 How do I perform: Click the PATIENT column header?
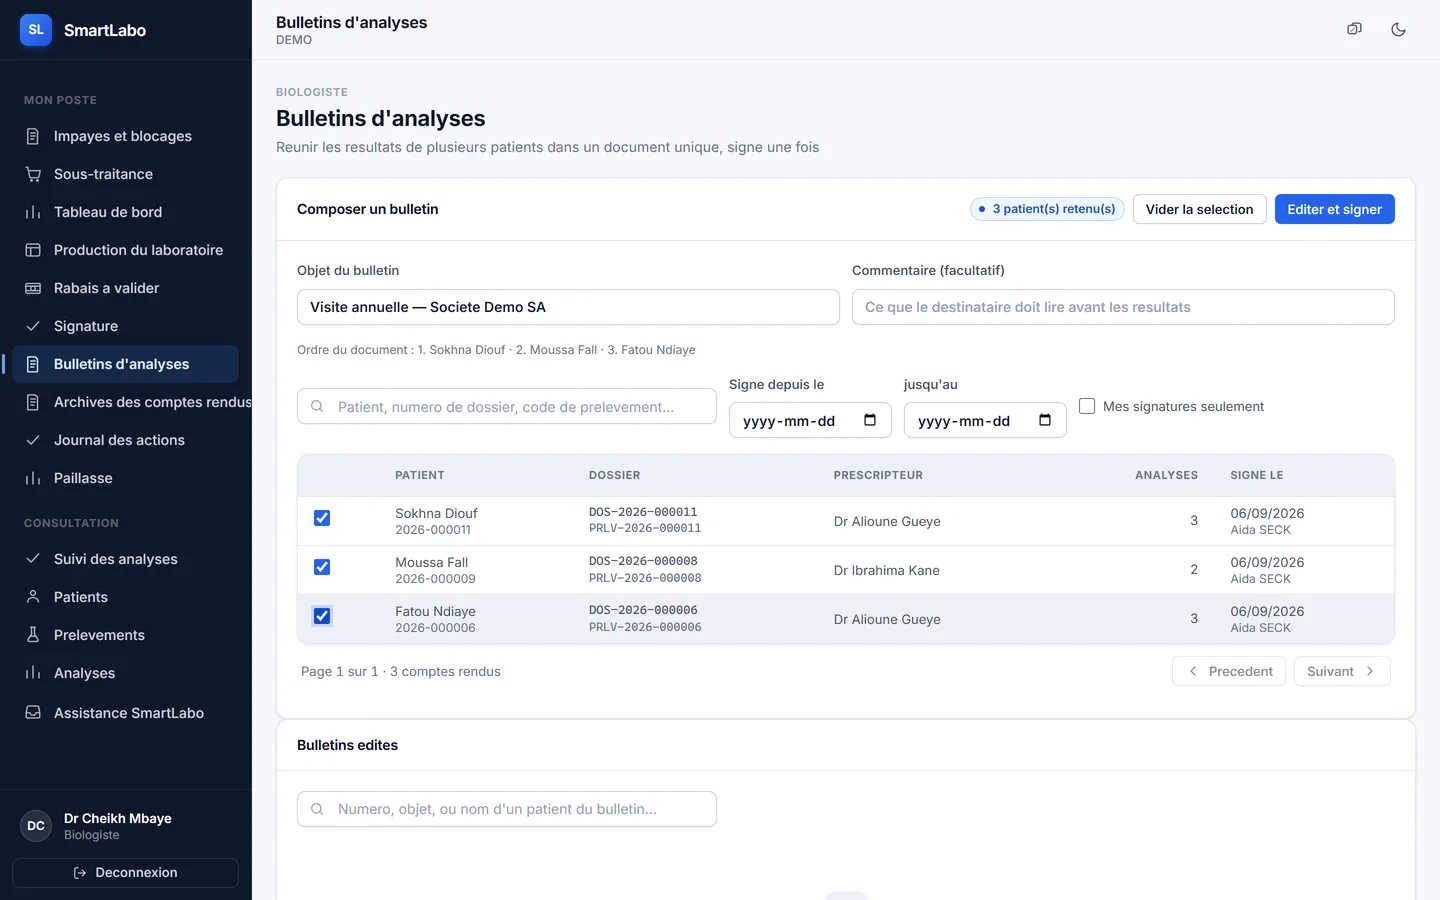click(x=420, y=475)
